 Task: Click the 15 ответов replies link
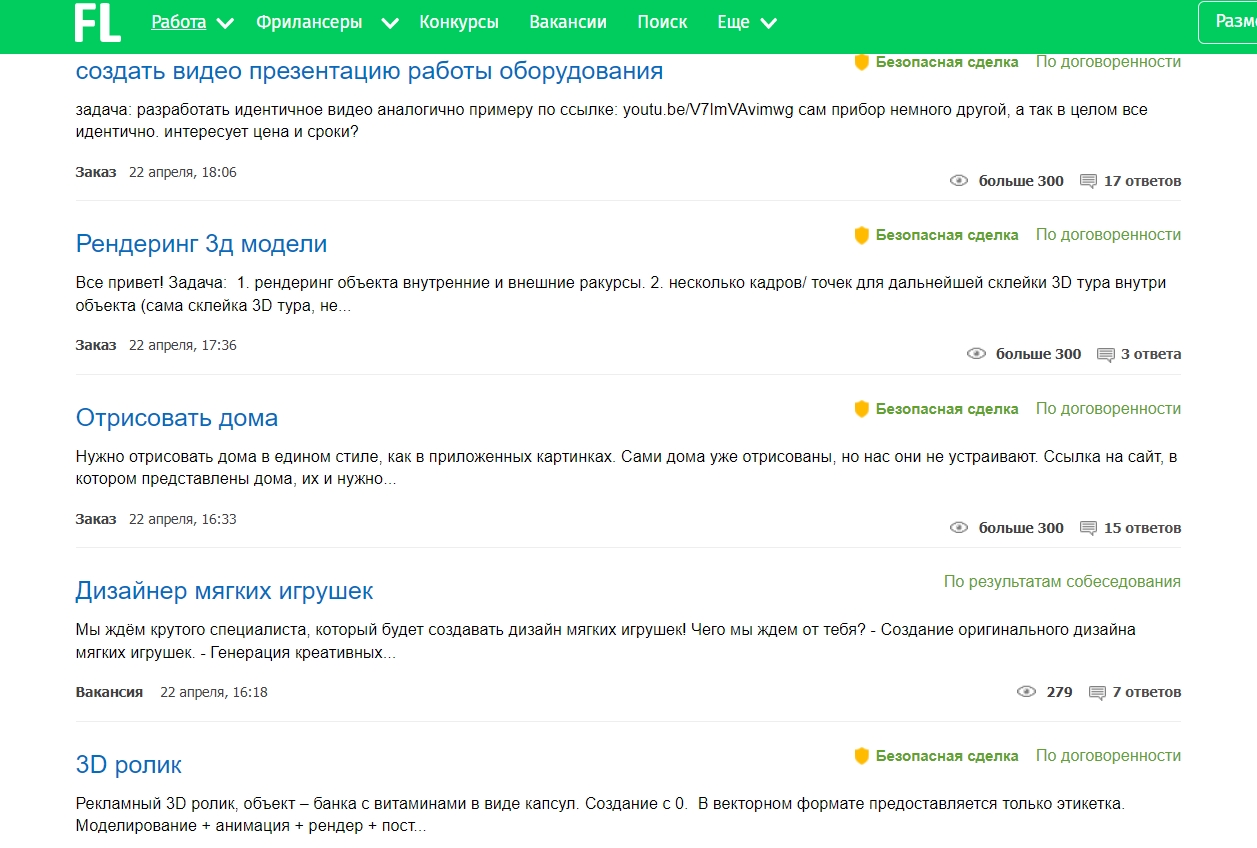click(1142, 528)
